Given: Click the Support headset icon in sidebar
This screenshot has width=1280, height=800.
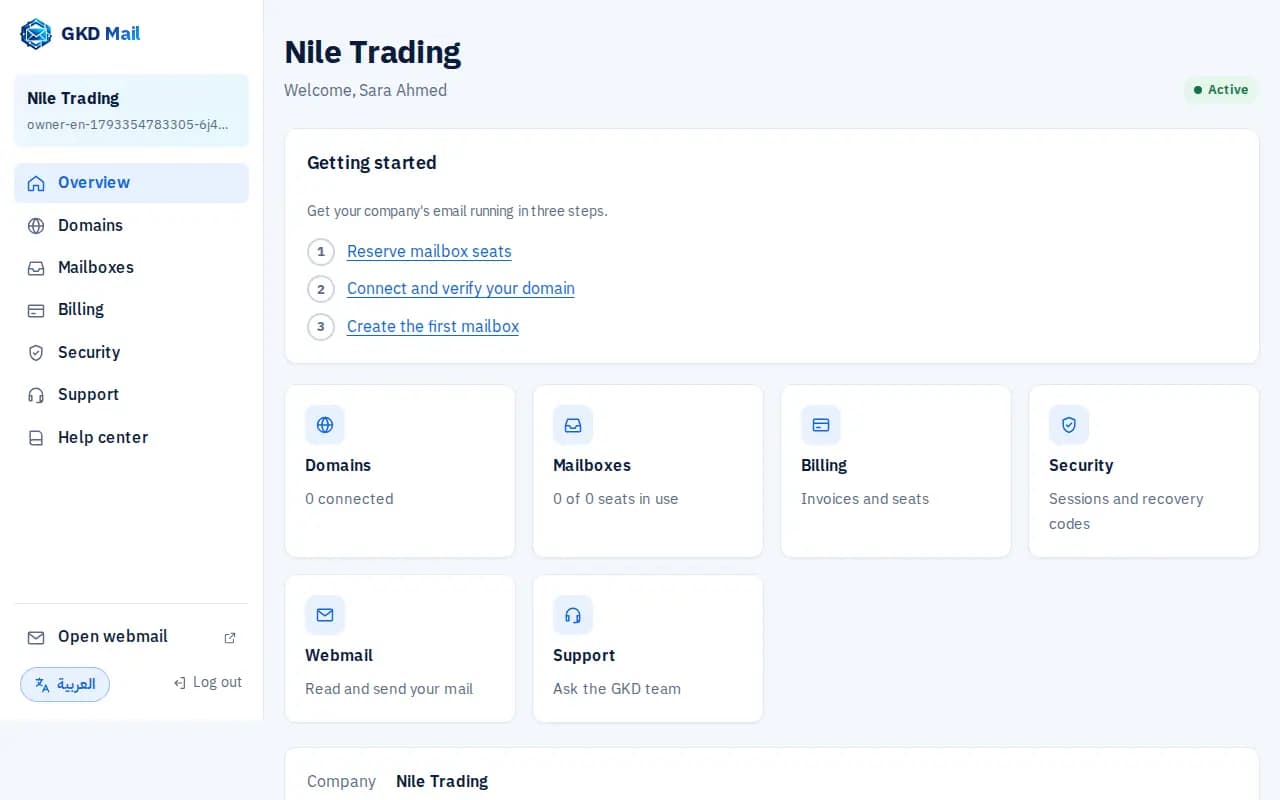Looking at the screenshot, I should click(36, 395).
